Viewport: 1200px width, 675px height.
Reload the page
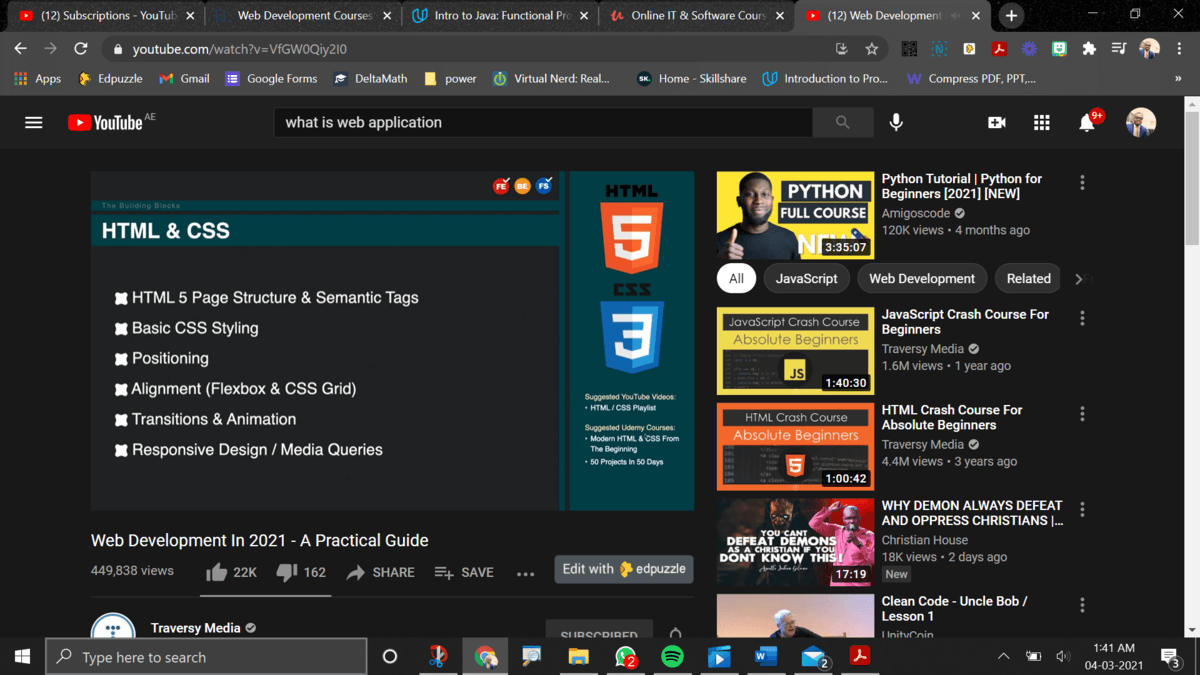coord(81,49)
